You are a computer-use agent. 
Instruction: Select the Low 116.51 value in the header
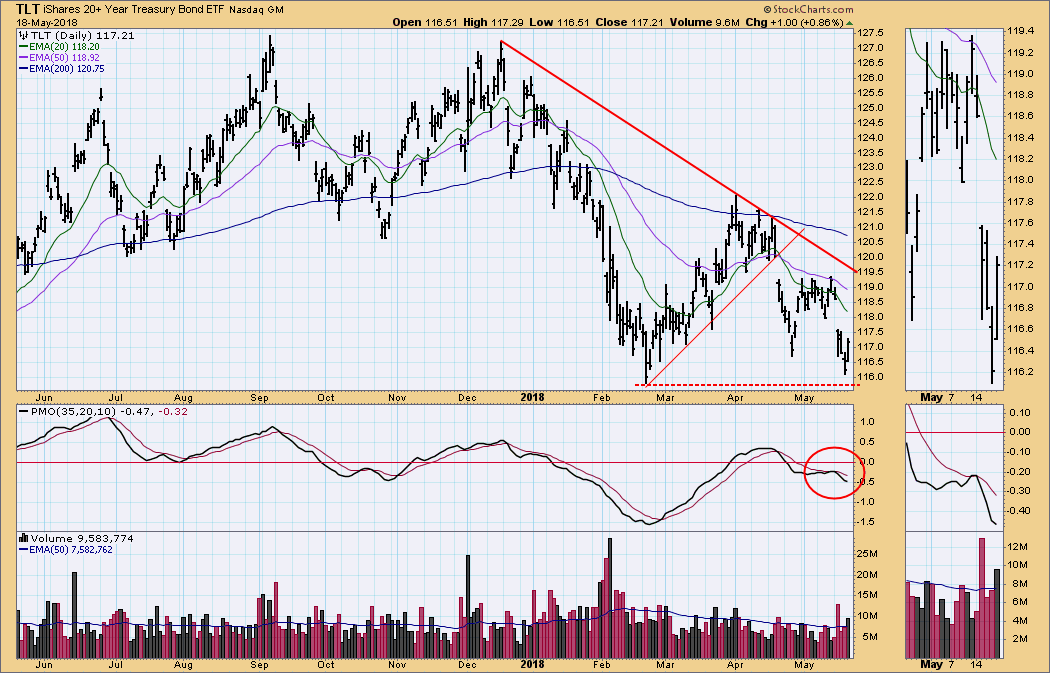point(559,22)
